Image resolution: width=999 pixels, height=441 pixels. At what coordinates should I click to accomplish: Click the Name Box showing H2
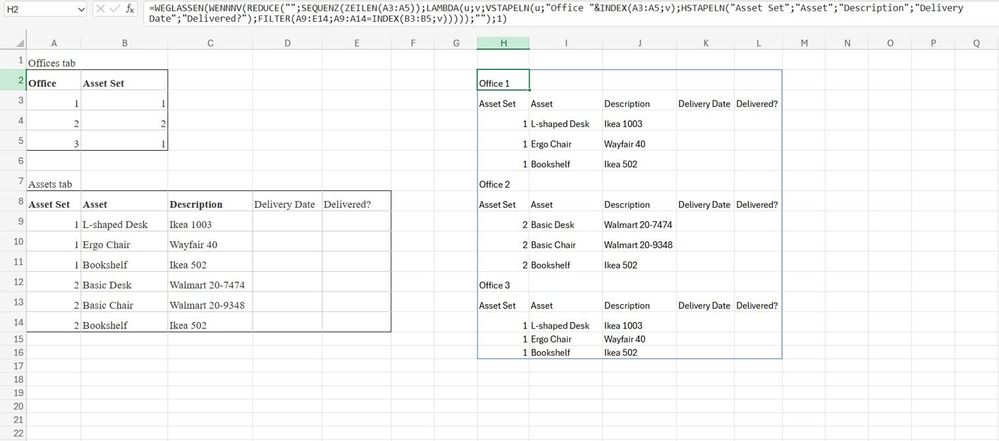tap(39, 10)
